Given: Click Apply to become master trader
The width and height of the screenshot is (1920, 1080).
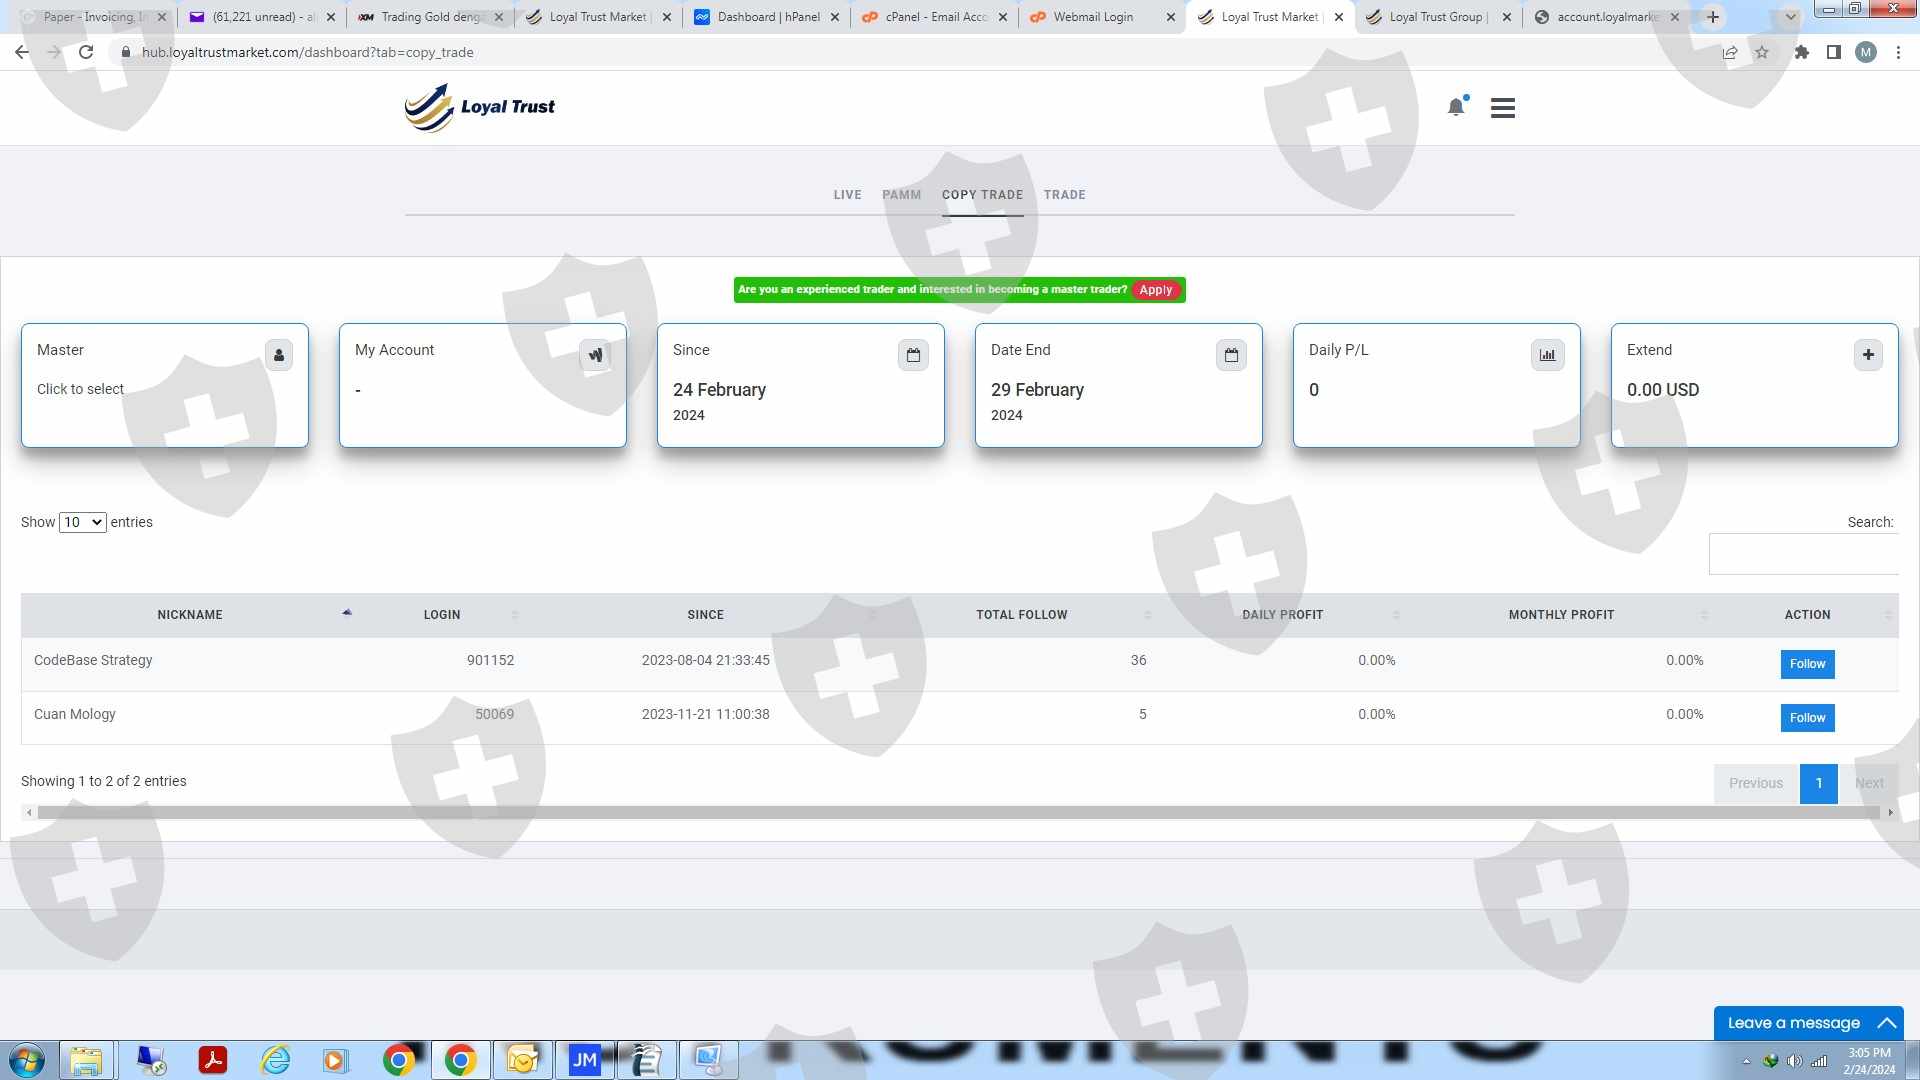Looking at the screenshot, I should [x=1155, y=290].
